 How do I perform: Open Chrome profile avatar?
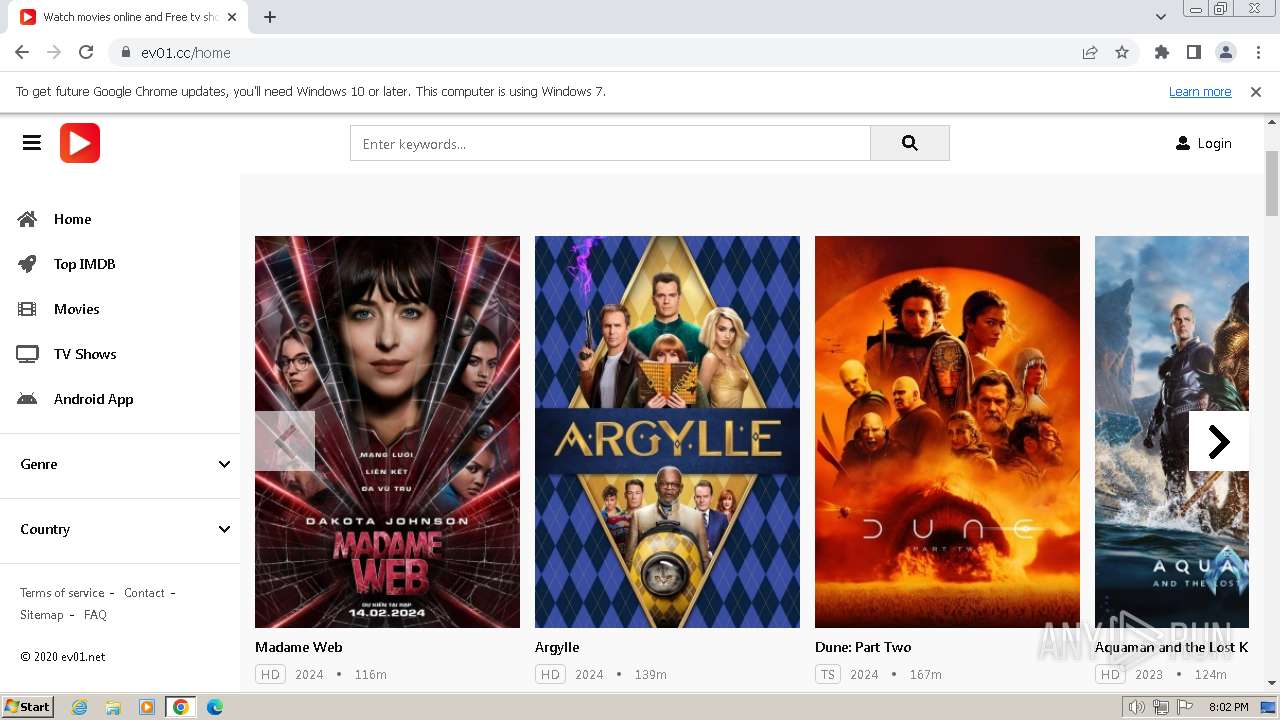[x=1226, y=52]
